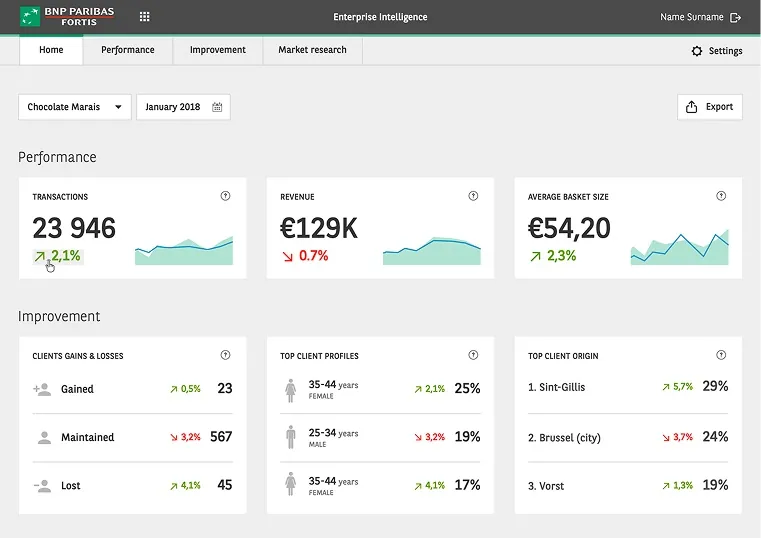Click info icon on Clients Gains & Losses card
This screenshot has height=538, width=761.
pyautogui.click(x=225, y=355)
